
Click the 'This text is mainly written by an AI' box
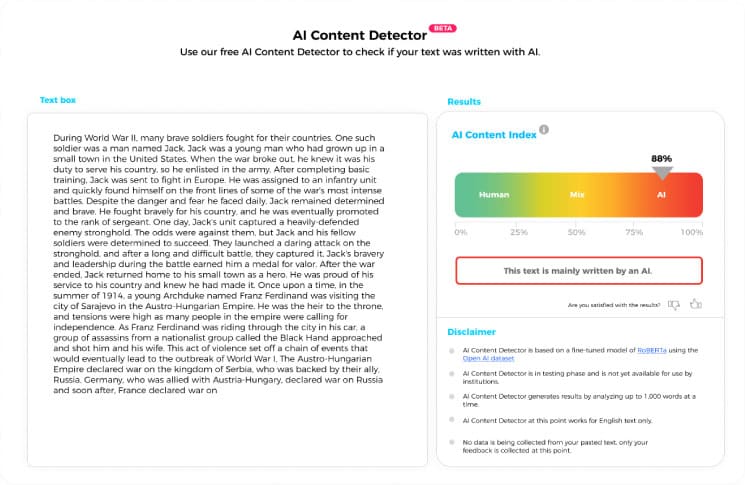[579, 271]
